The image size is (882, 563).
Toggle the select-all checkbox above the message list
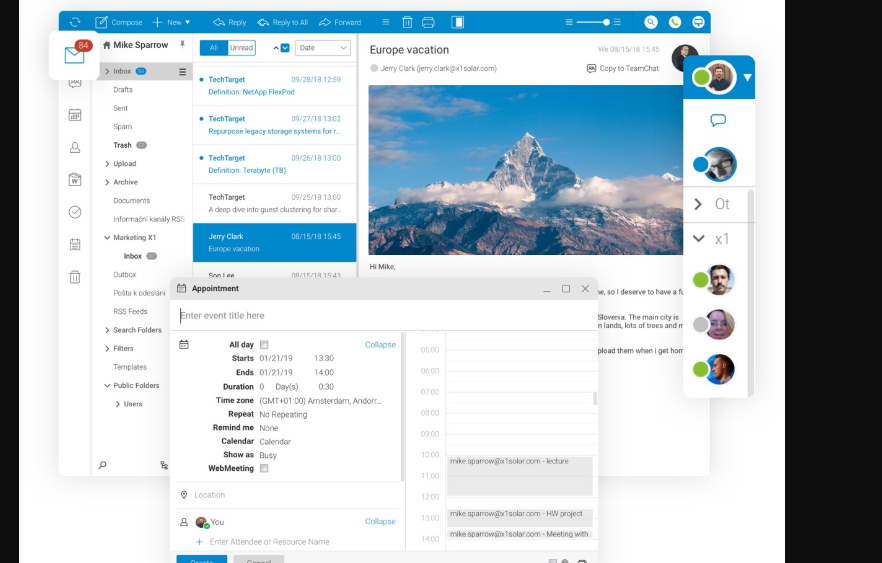tap(285, 48)
